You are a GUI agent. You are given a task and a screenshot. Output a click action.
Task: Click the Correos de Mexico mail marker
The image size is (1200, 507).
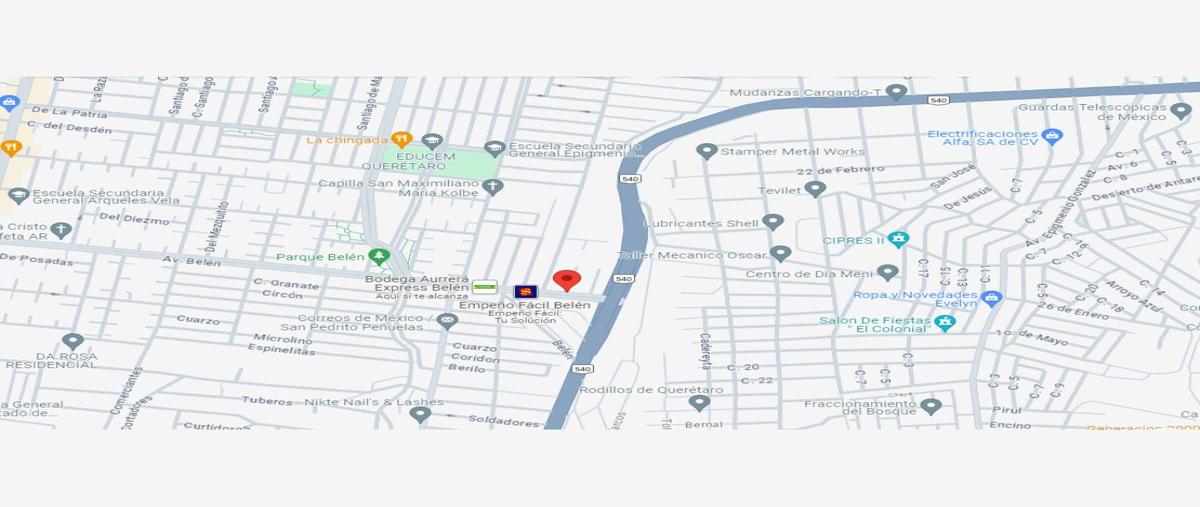[447, 321]
